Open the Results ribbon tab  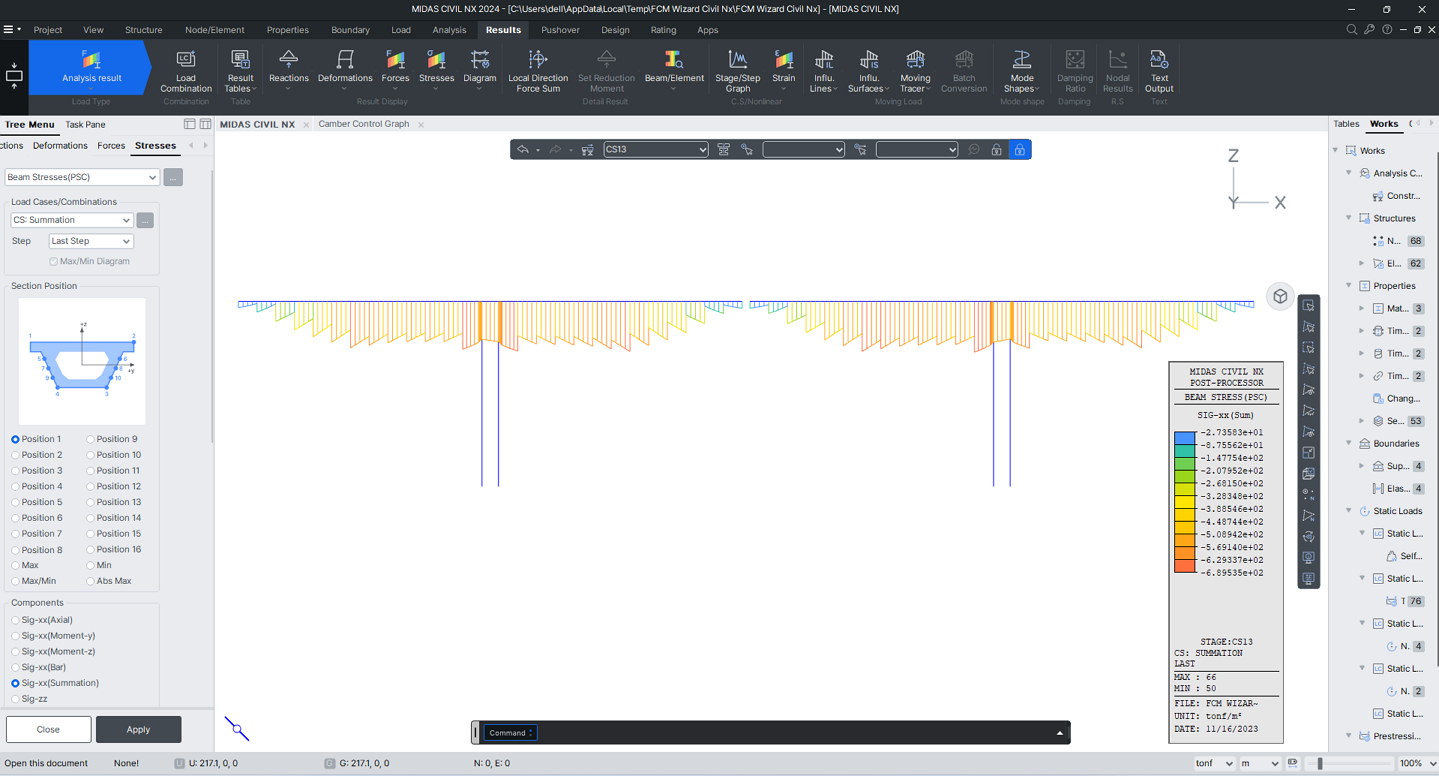click(x=503, y=30)
